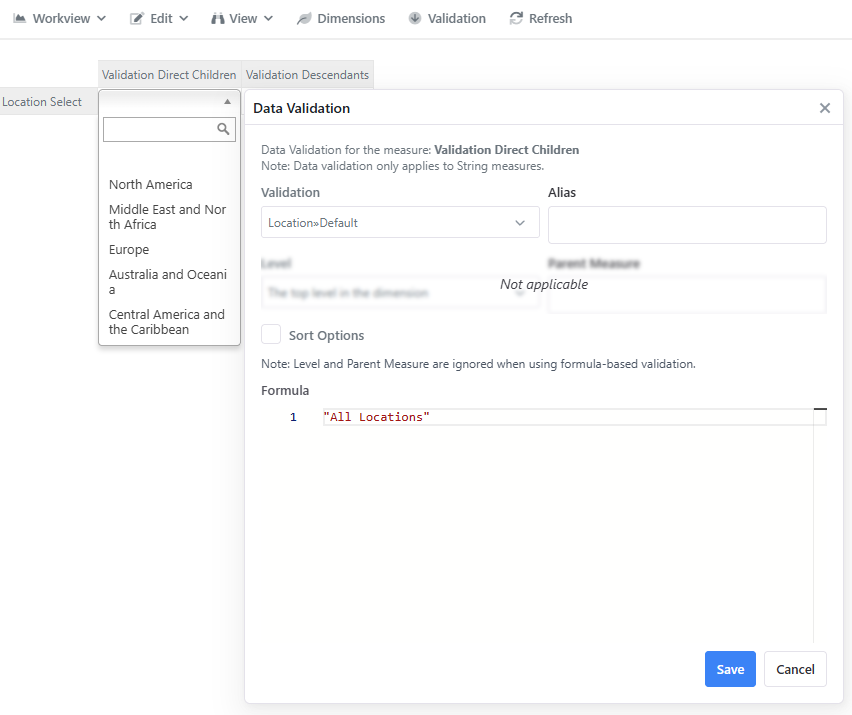Open the View menu
852x715 pixels.
(x=242, y=18)
